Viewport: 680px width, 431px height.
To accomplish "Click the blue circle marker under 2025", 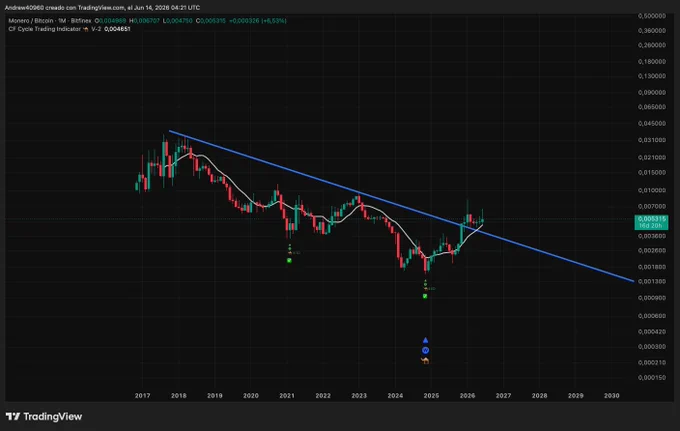I will pyautogui.click(x=425, y=350).
